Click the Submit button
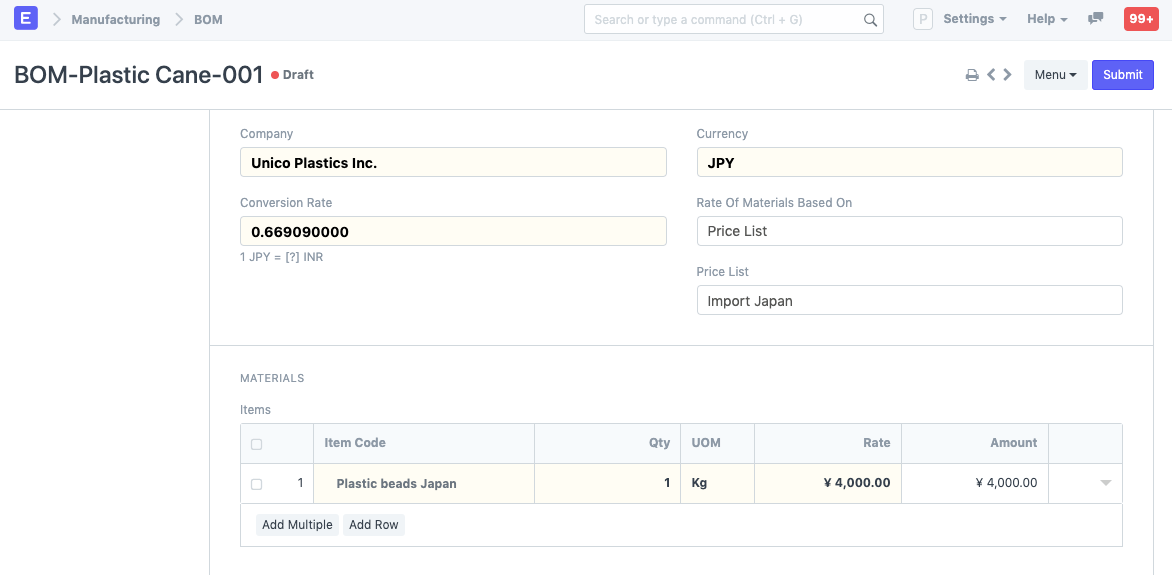 pos(1122,75)
